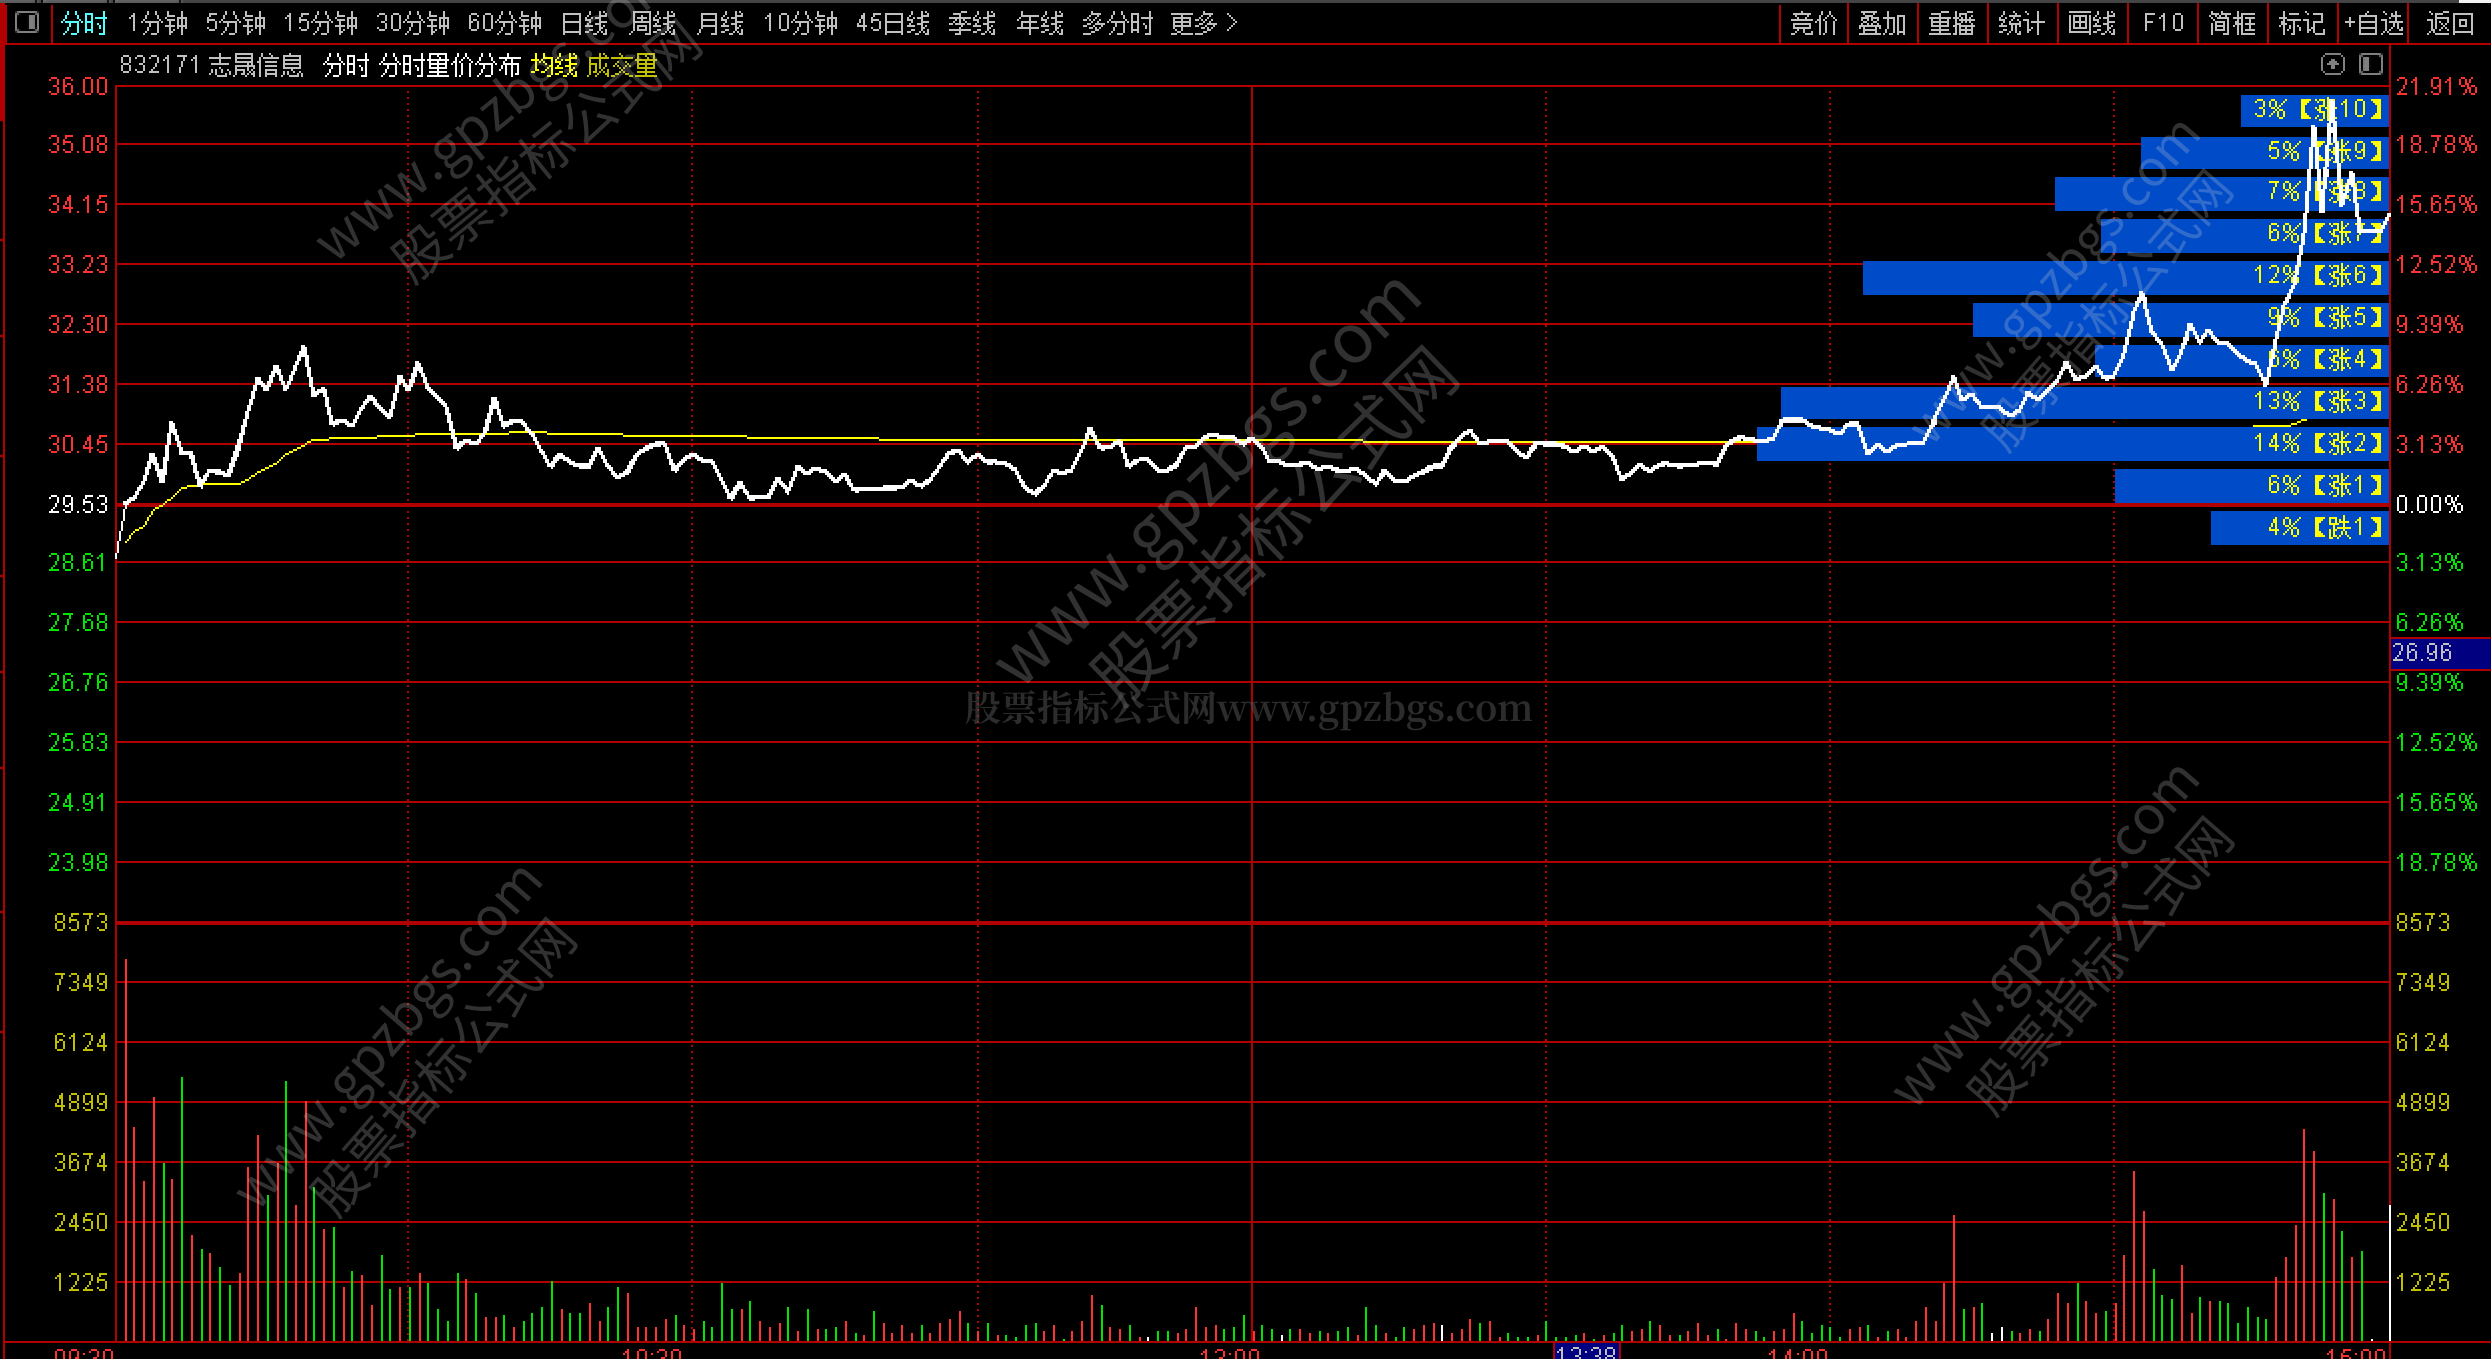Switch to the 日线 daily chart tab
2491x1359 pixels.
click(584, 23)
